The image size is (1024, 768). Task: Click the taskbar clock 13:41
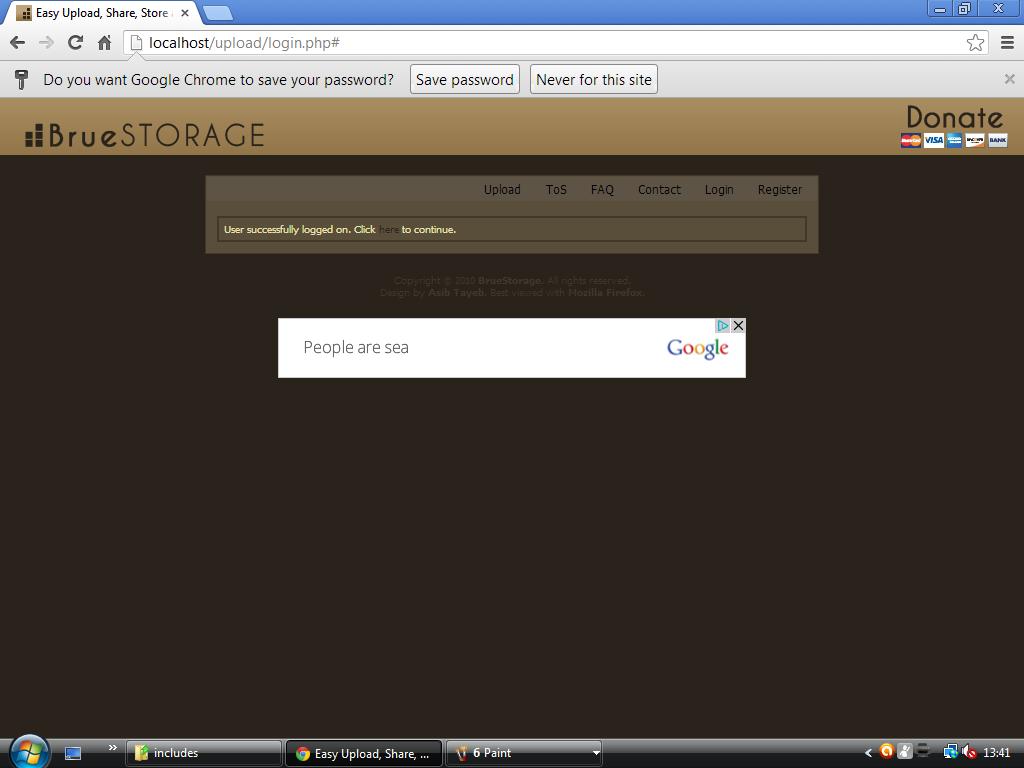click(x=997, y=753)
